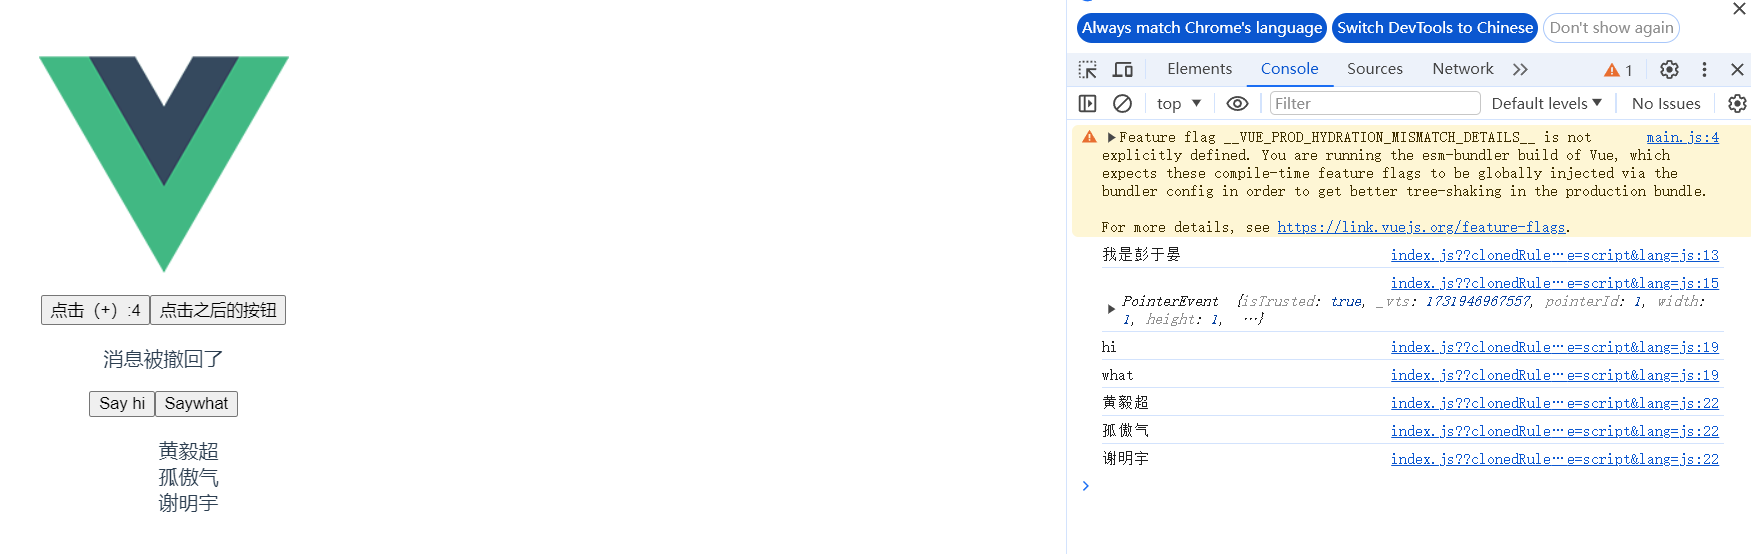Open source link for 我是彭于晏 log
This screenshot has height=554, width=1751.
click(x=1554, y=255)
